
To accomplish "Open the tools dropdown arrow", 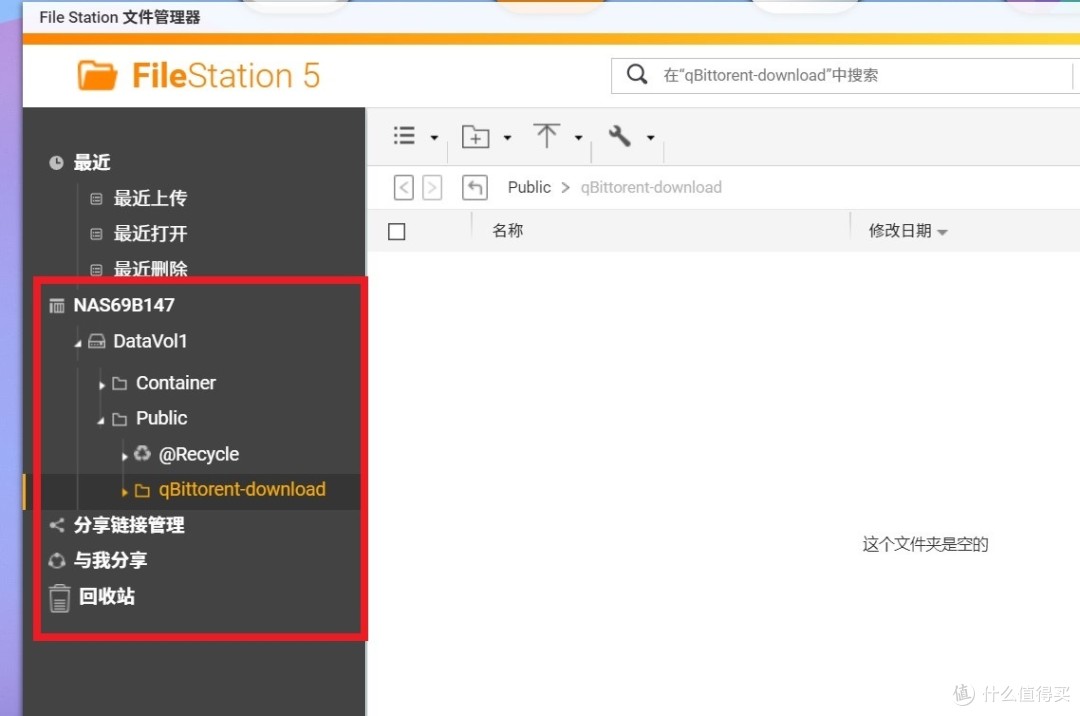I will click(x=650, y=138).
